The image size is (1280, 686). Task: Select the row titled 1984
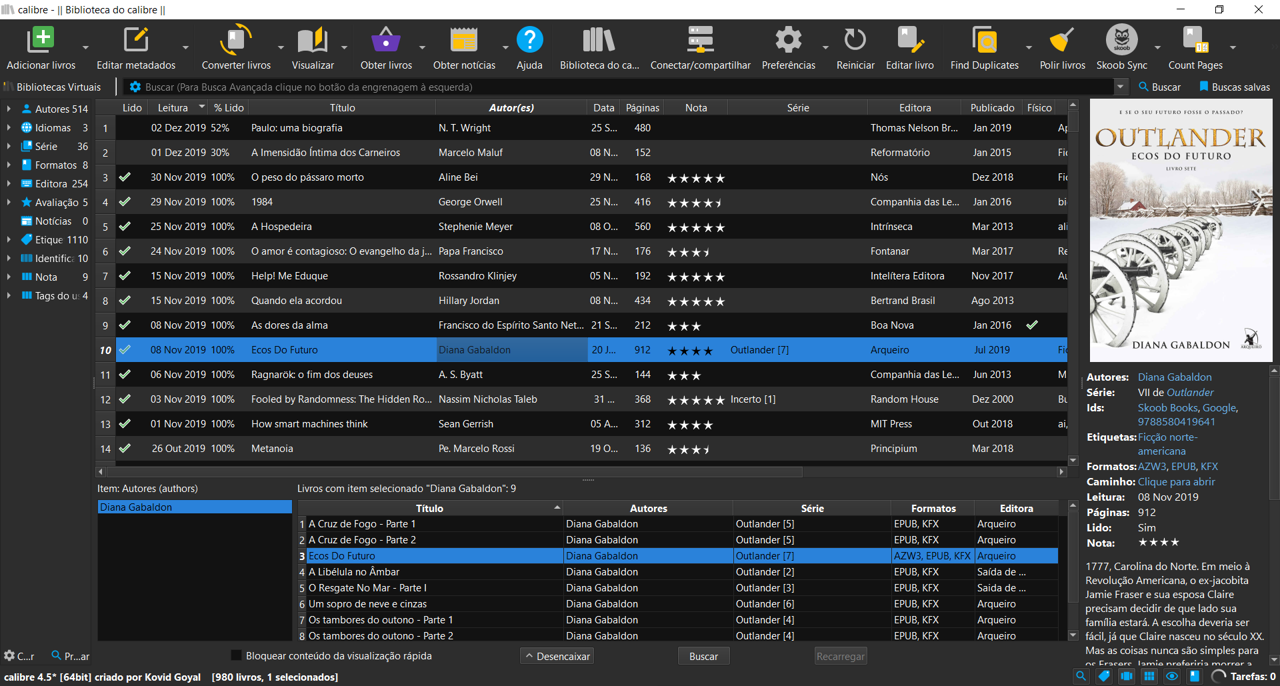pos(582,202)
